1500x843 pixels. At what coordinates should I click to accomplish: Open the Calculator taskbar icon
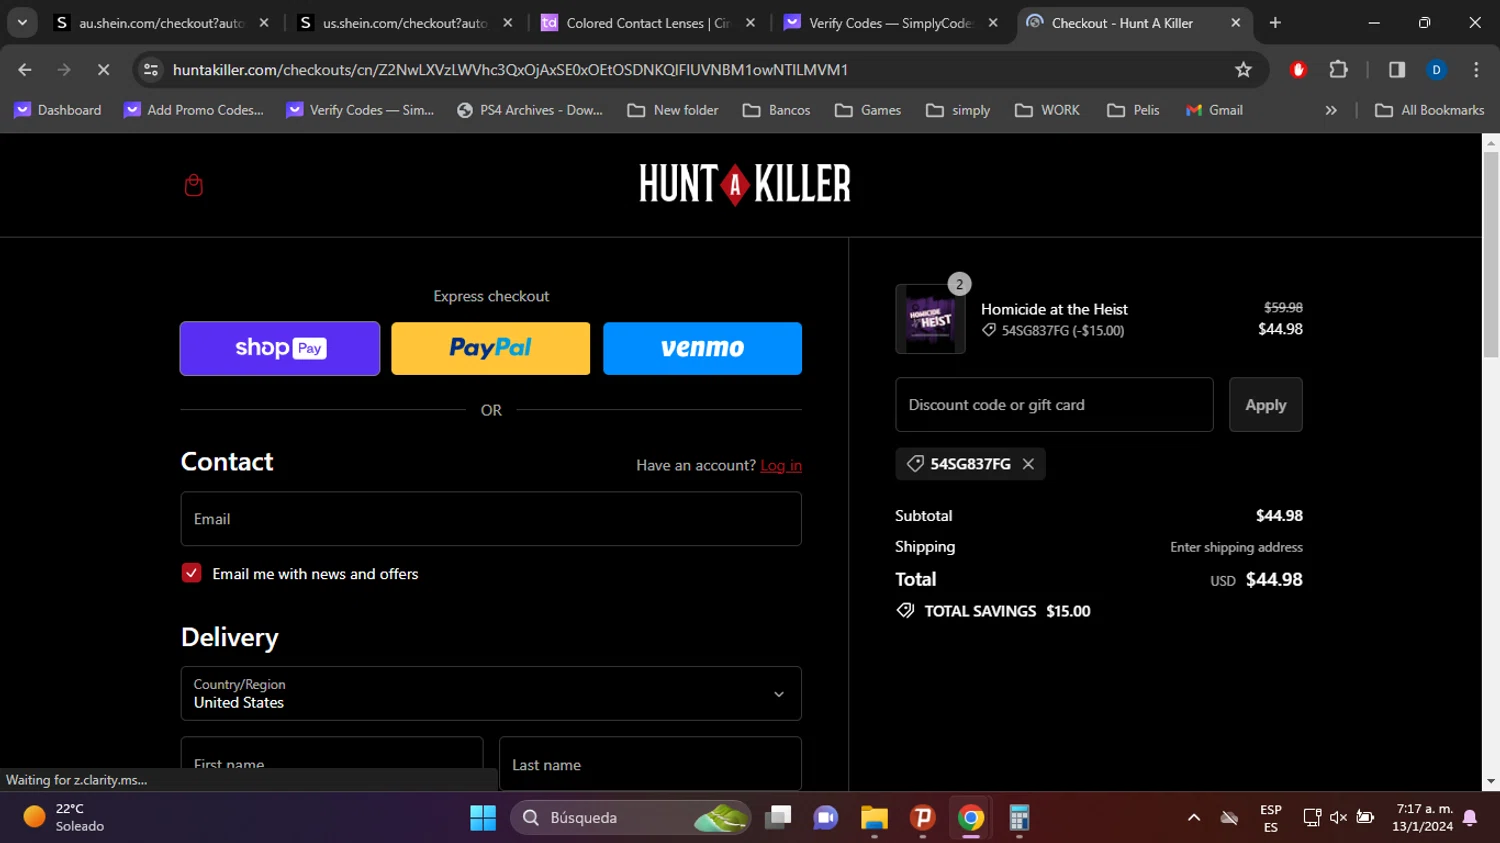pyautogui.click(x=1018, y=818)
